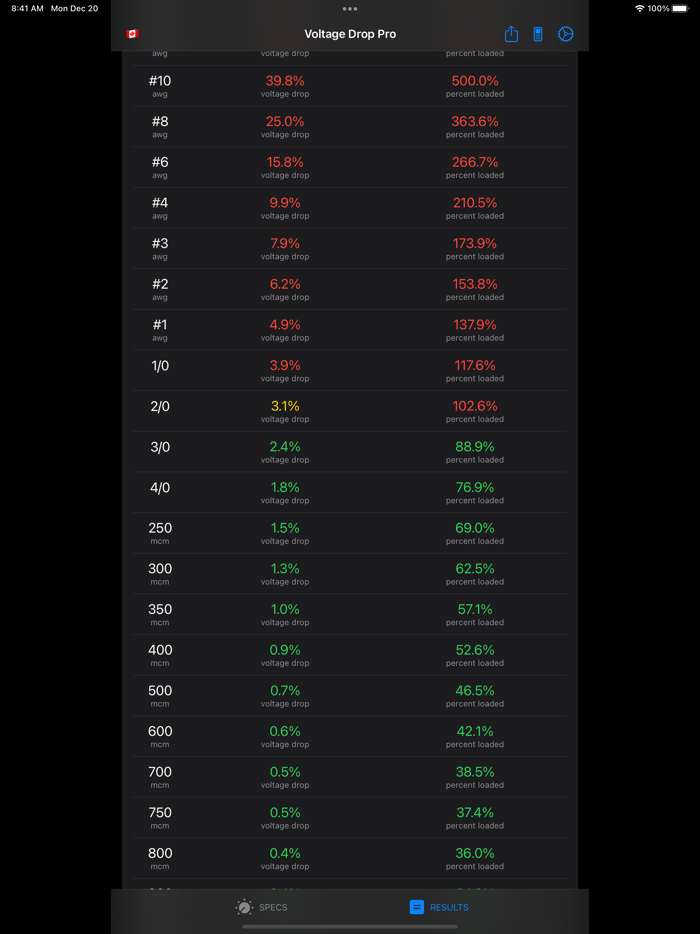Tap the 9.9% voltage drop for #4
The height and width of the screenshot is (934, 700).
[x=285, y=203]
